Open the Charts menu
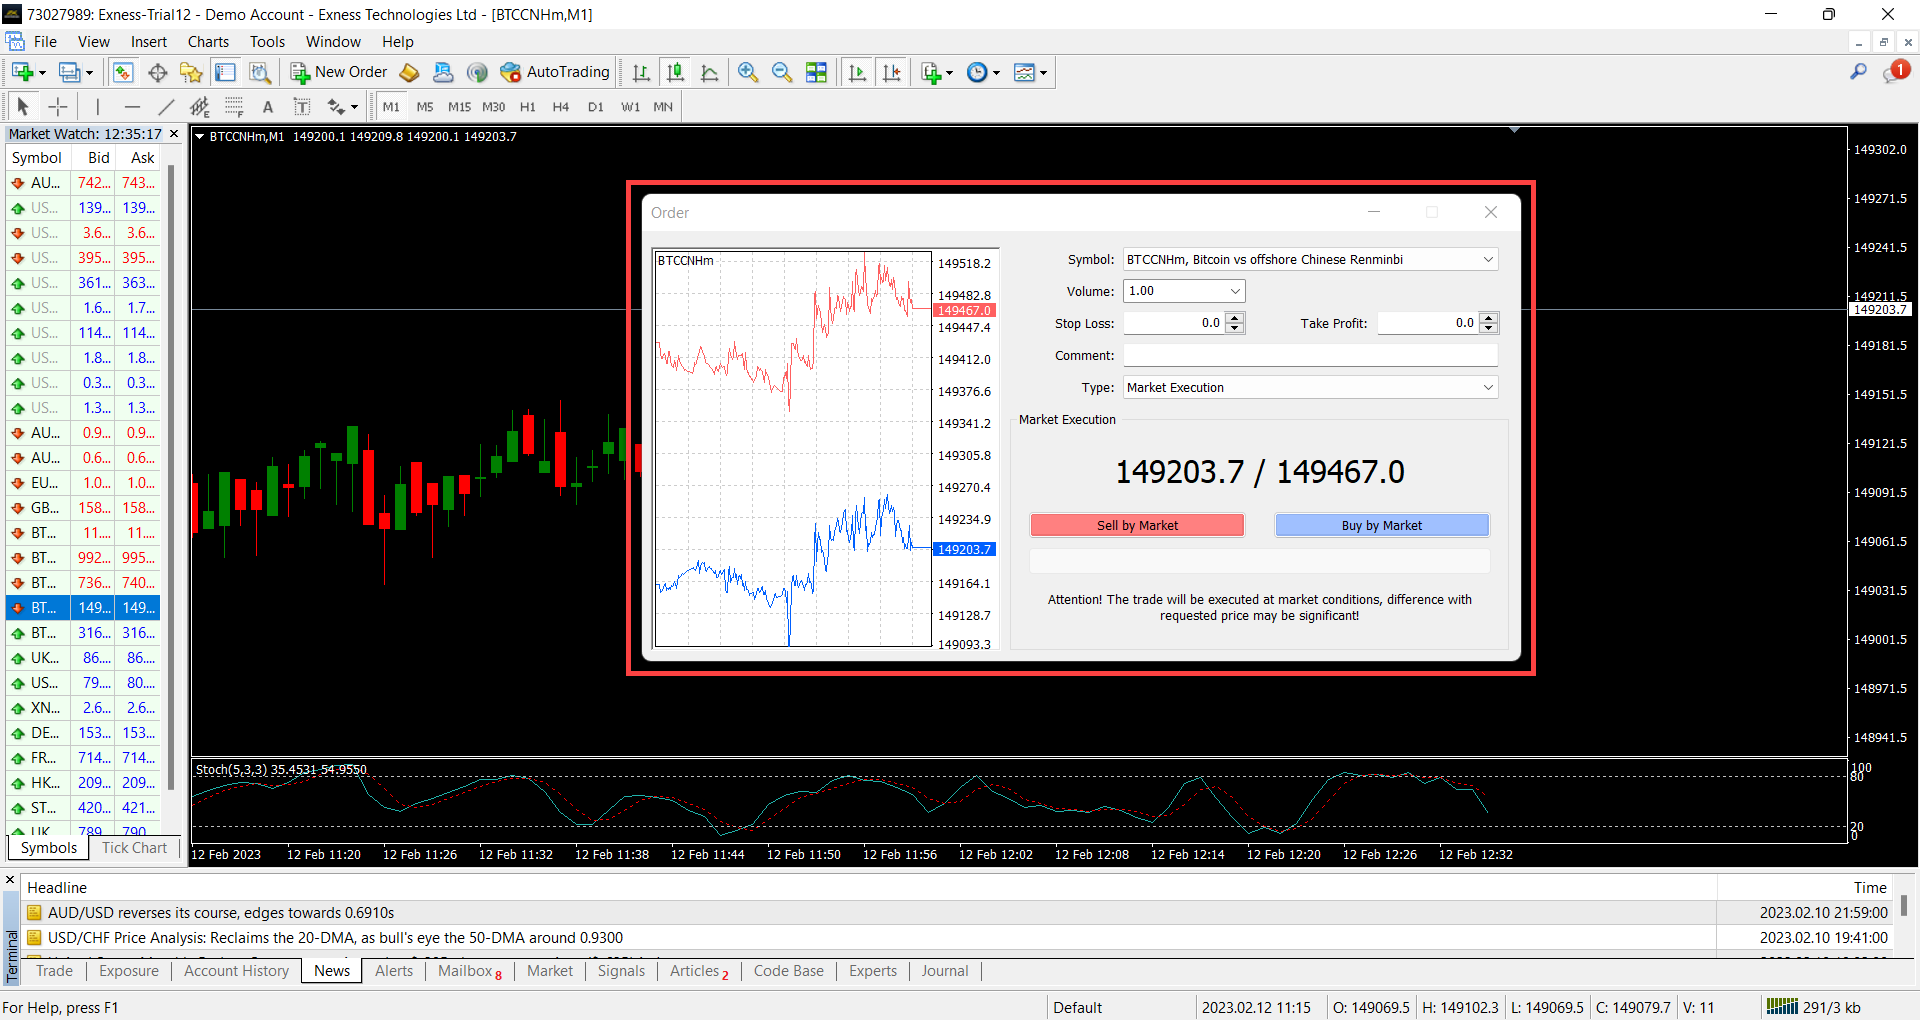This screenshot has height=1020, width=1920. point(208,42)
